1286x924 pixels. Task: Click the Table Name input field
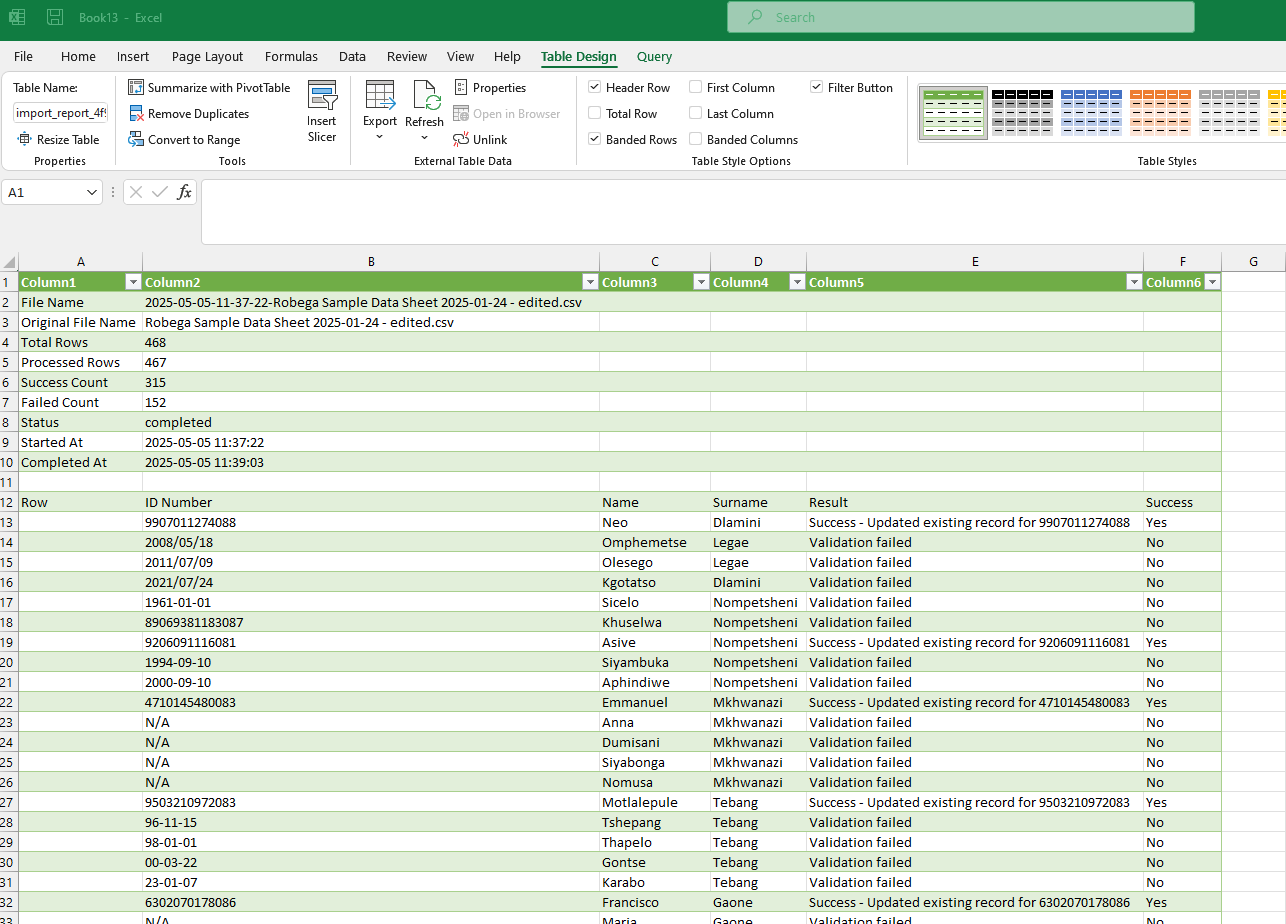click(60, 113)
